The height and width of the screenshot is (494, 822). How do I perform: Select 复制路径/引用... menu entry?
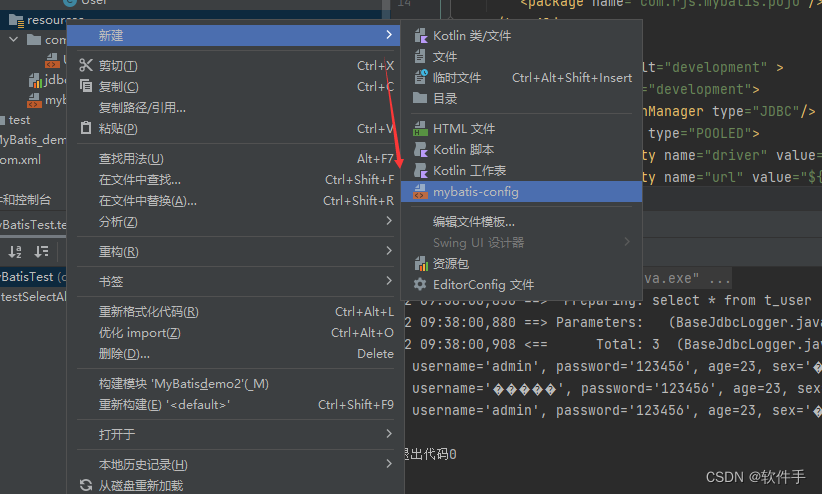point(236,108)
